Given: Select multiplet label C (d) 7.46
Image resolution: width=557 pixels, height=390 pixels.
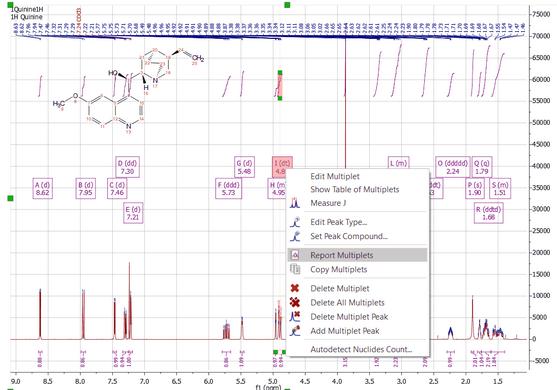Looking at the screenshot, I should (117, 189).
